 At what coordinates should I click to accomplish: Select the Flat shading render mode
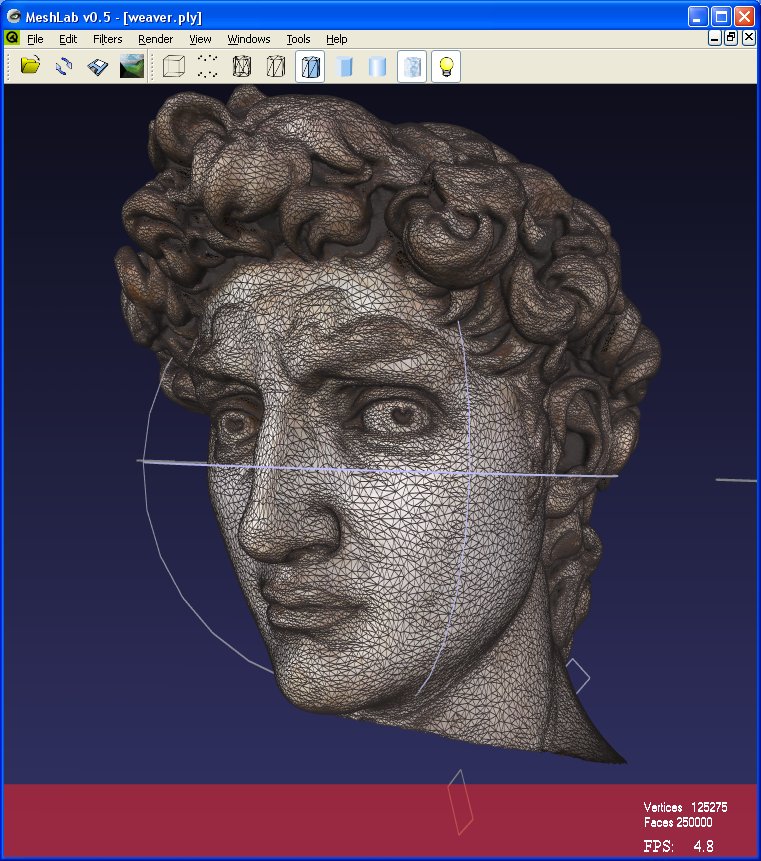pyautogui.click(x=345, y=67)
